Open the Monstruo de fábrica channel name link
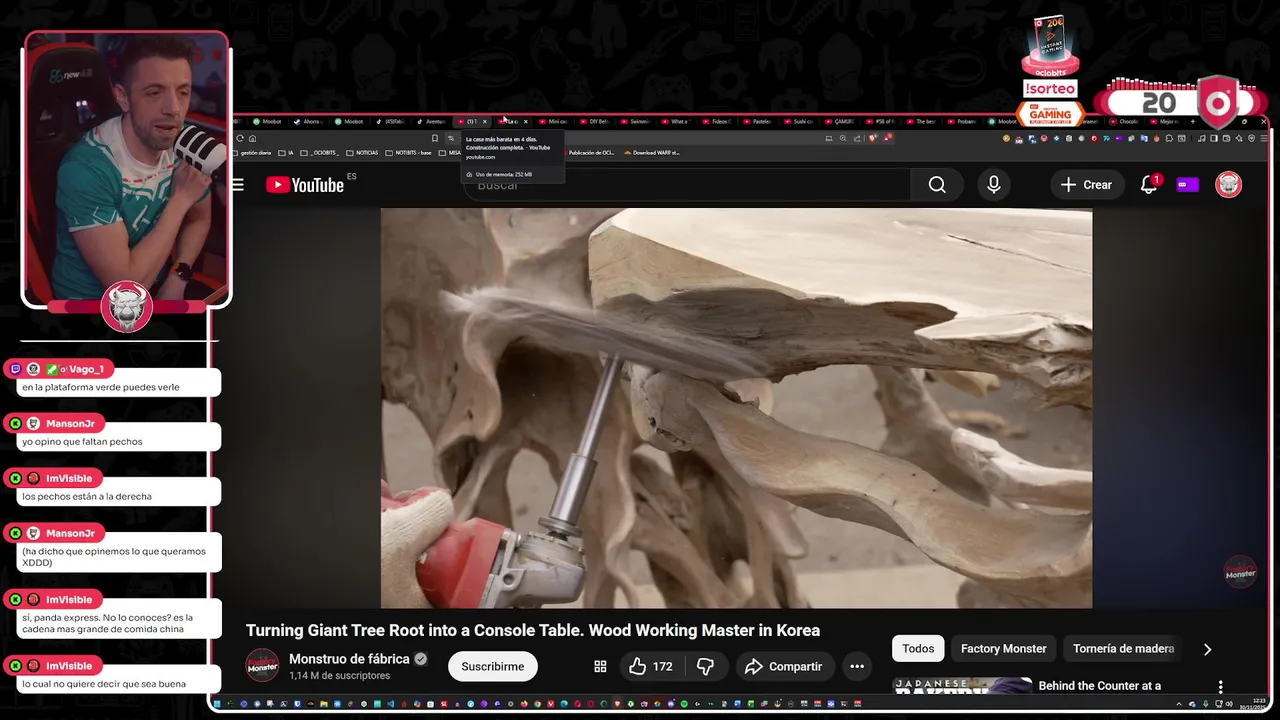 click(349, 659)
